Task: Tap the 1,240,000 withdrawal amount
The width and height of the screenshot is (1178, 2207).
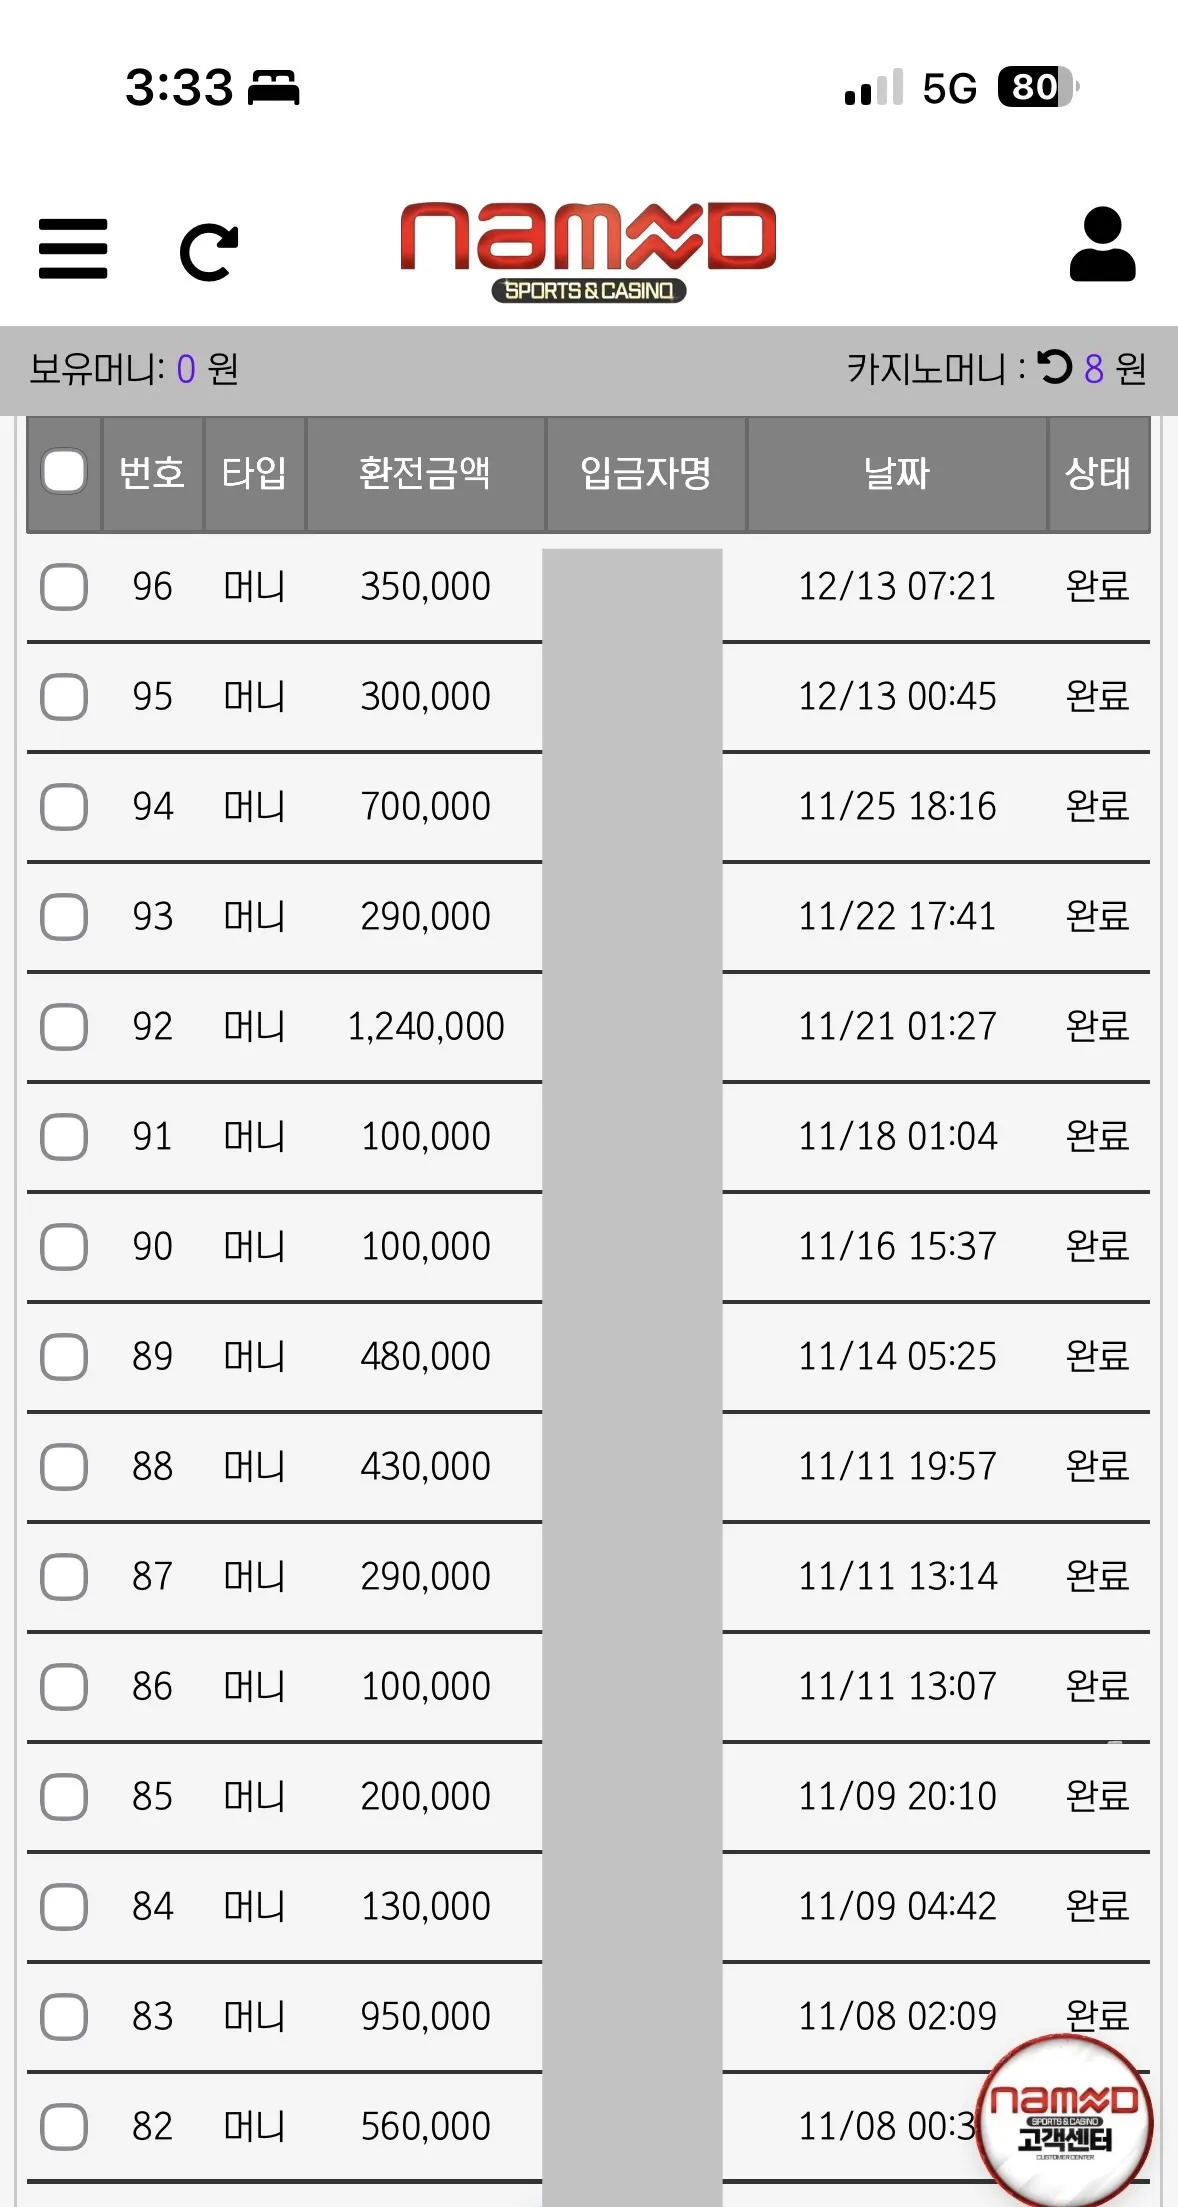Action: click(426, 1026)
